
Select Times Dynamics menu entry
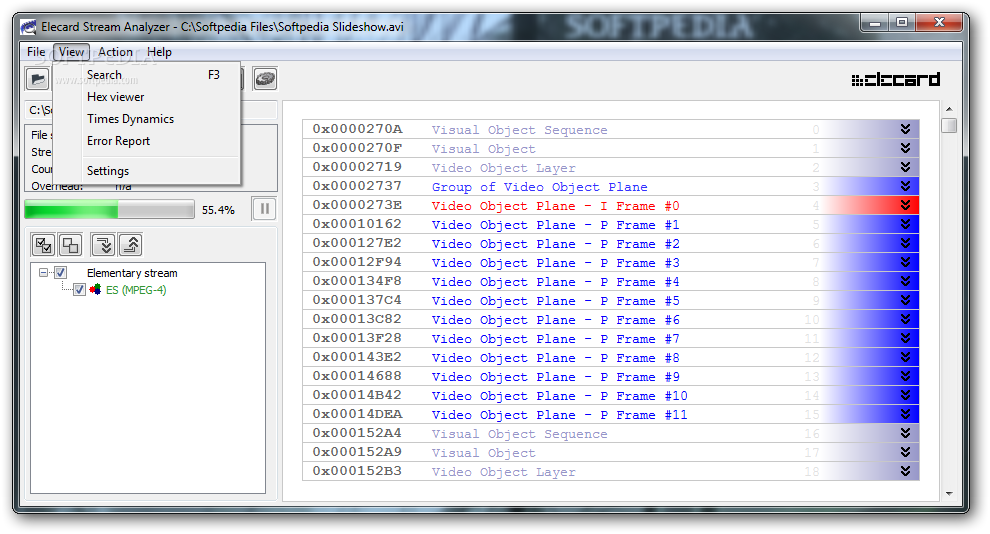(146, 119)
